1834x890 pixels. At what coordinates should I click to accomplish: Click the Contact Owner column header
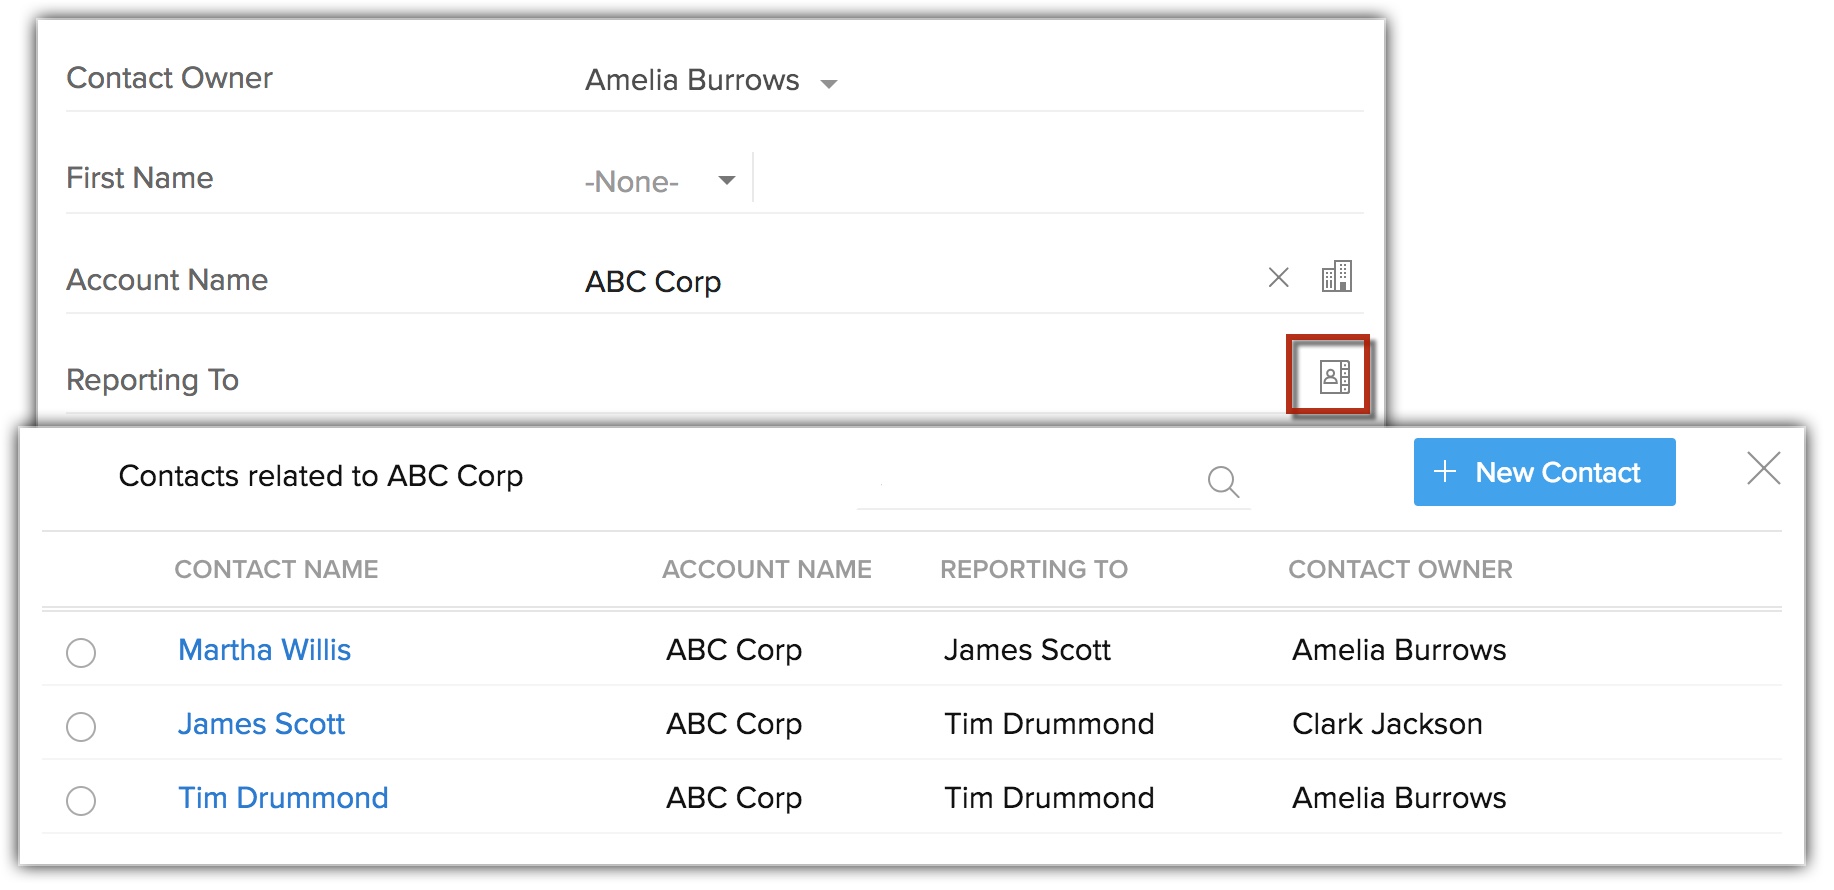tap(1399, 569)
